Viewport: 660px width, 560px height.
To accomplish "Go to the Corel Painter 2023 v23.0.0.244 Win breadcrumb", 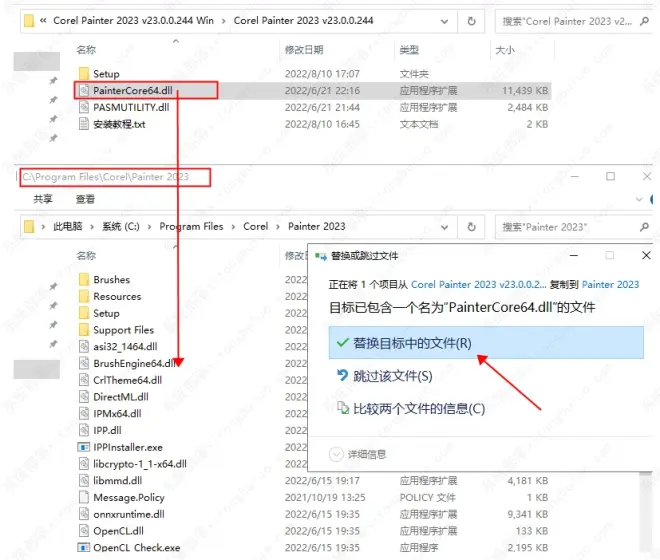I will coord(133,20).
